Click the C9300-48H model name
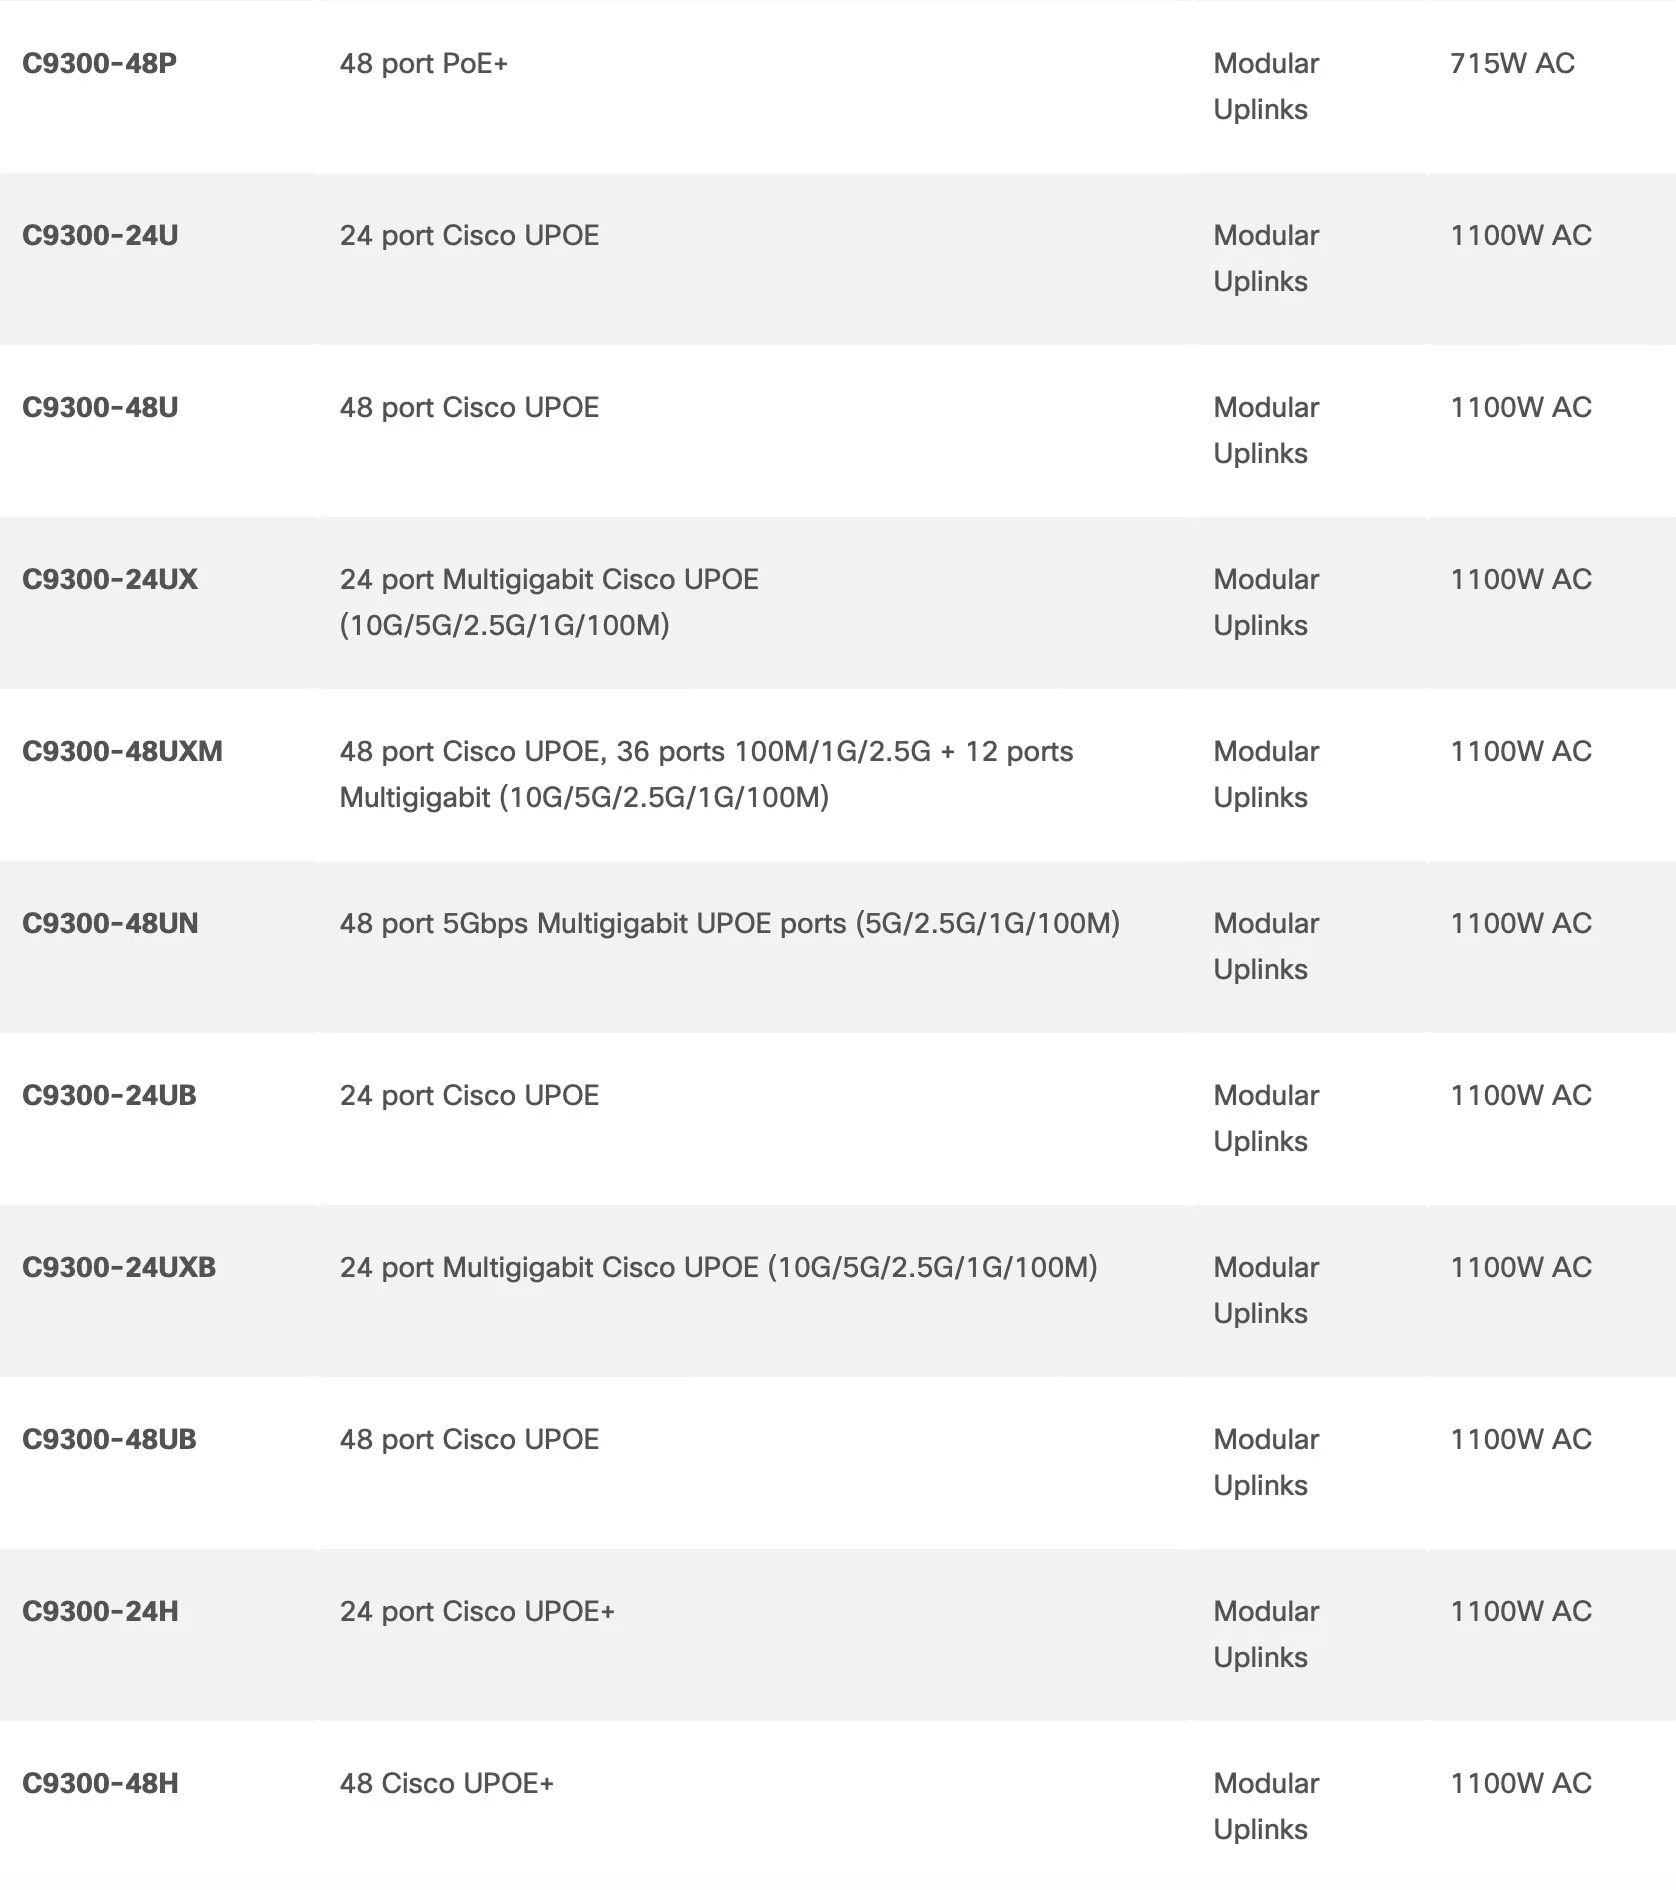This screenshot has height=1890, width=1676. click(x=100, y=1784)
